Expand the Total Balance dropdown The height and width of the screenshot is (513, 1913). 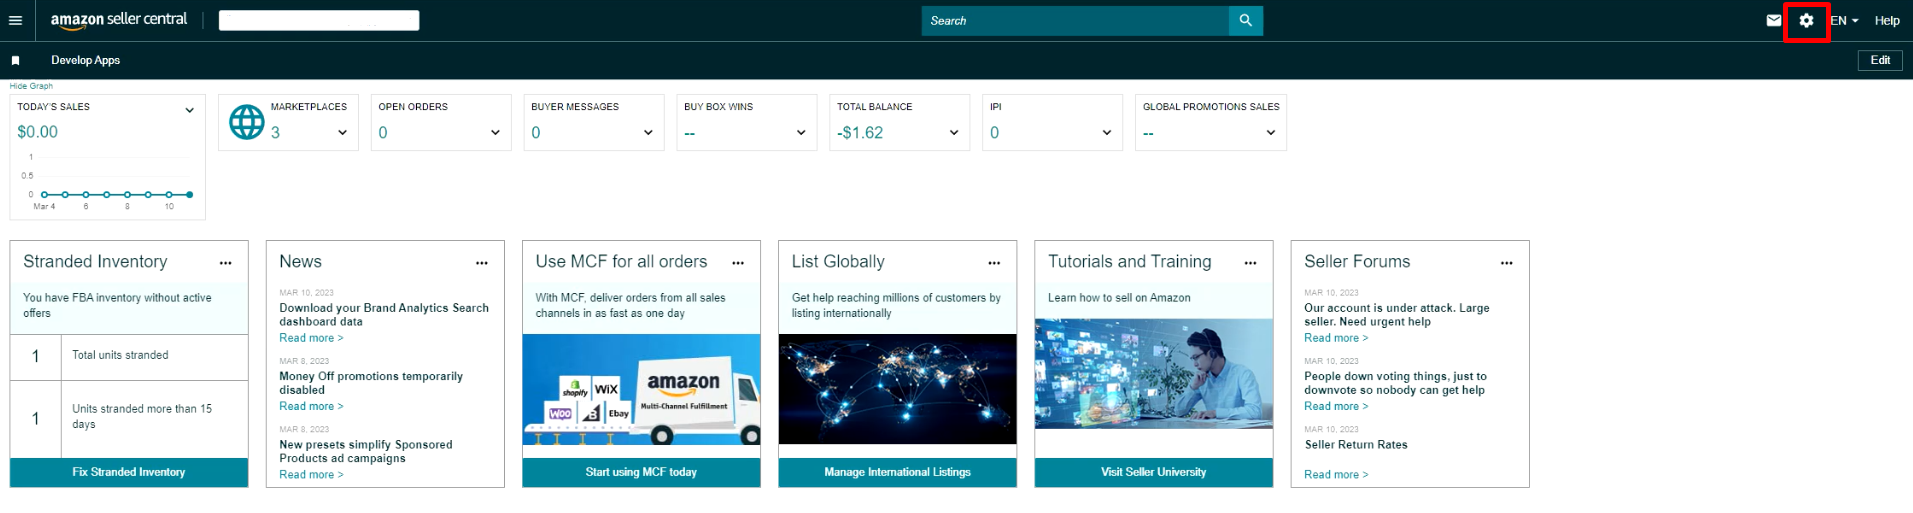[x=953, y=132]
